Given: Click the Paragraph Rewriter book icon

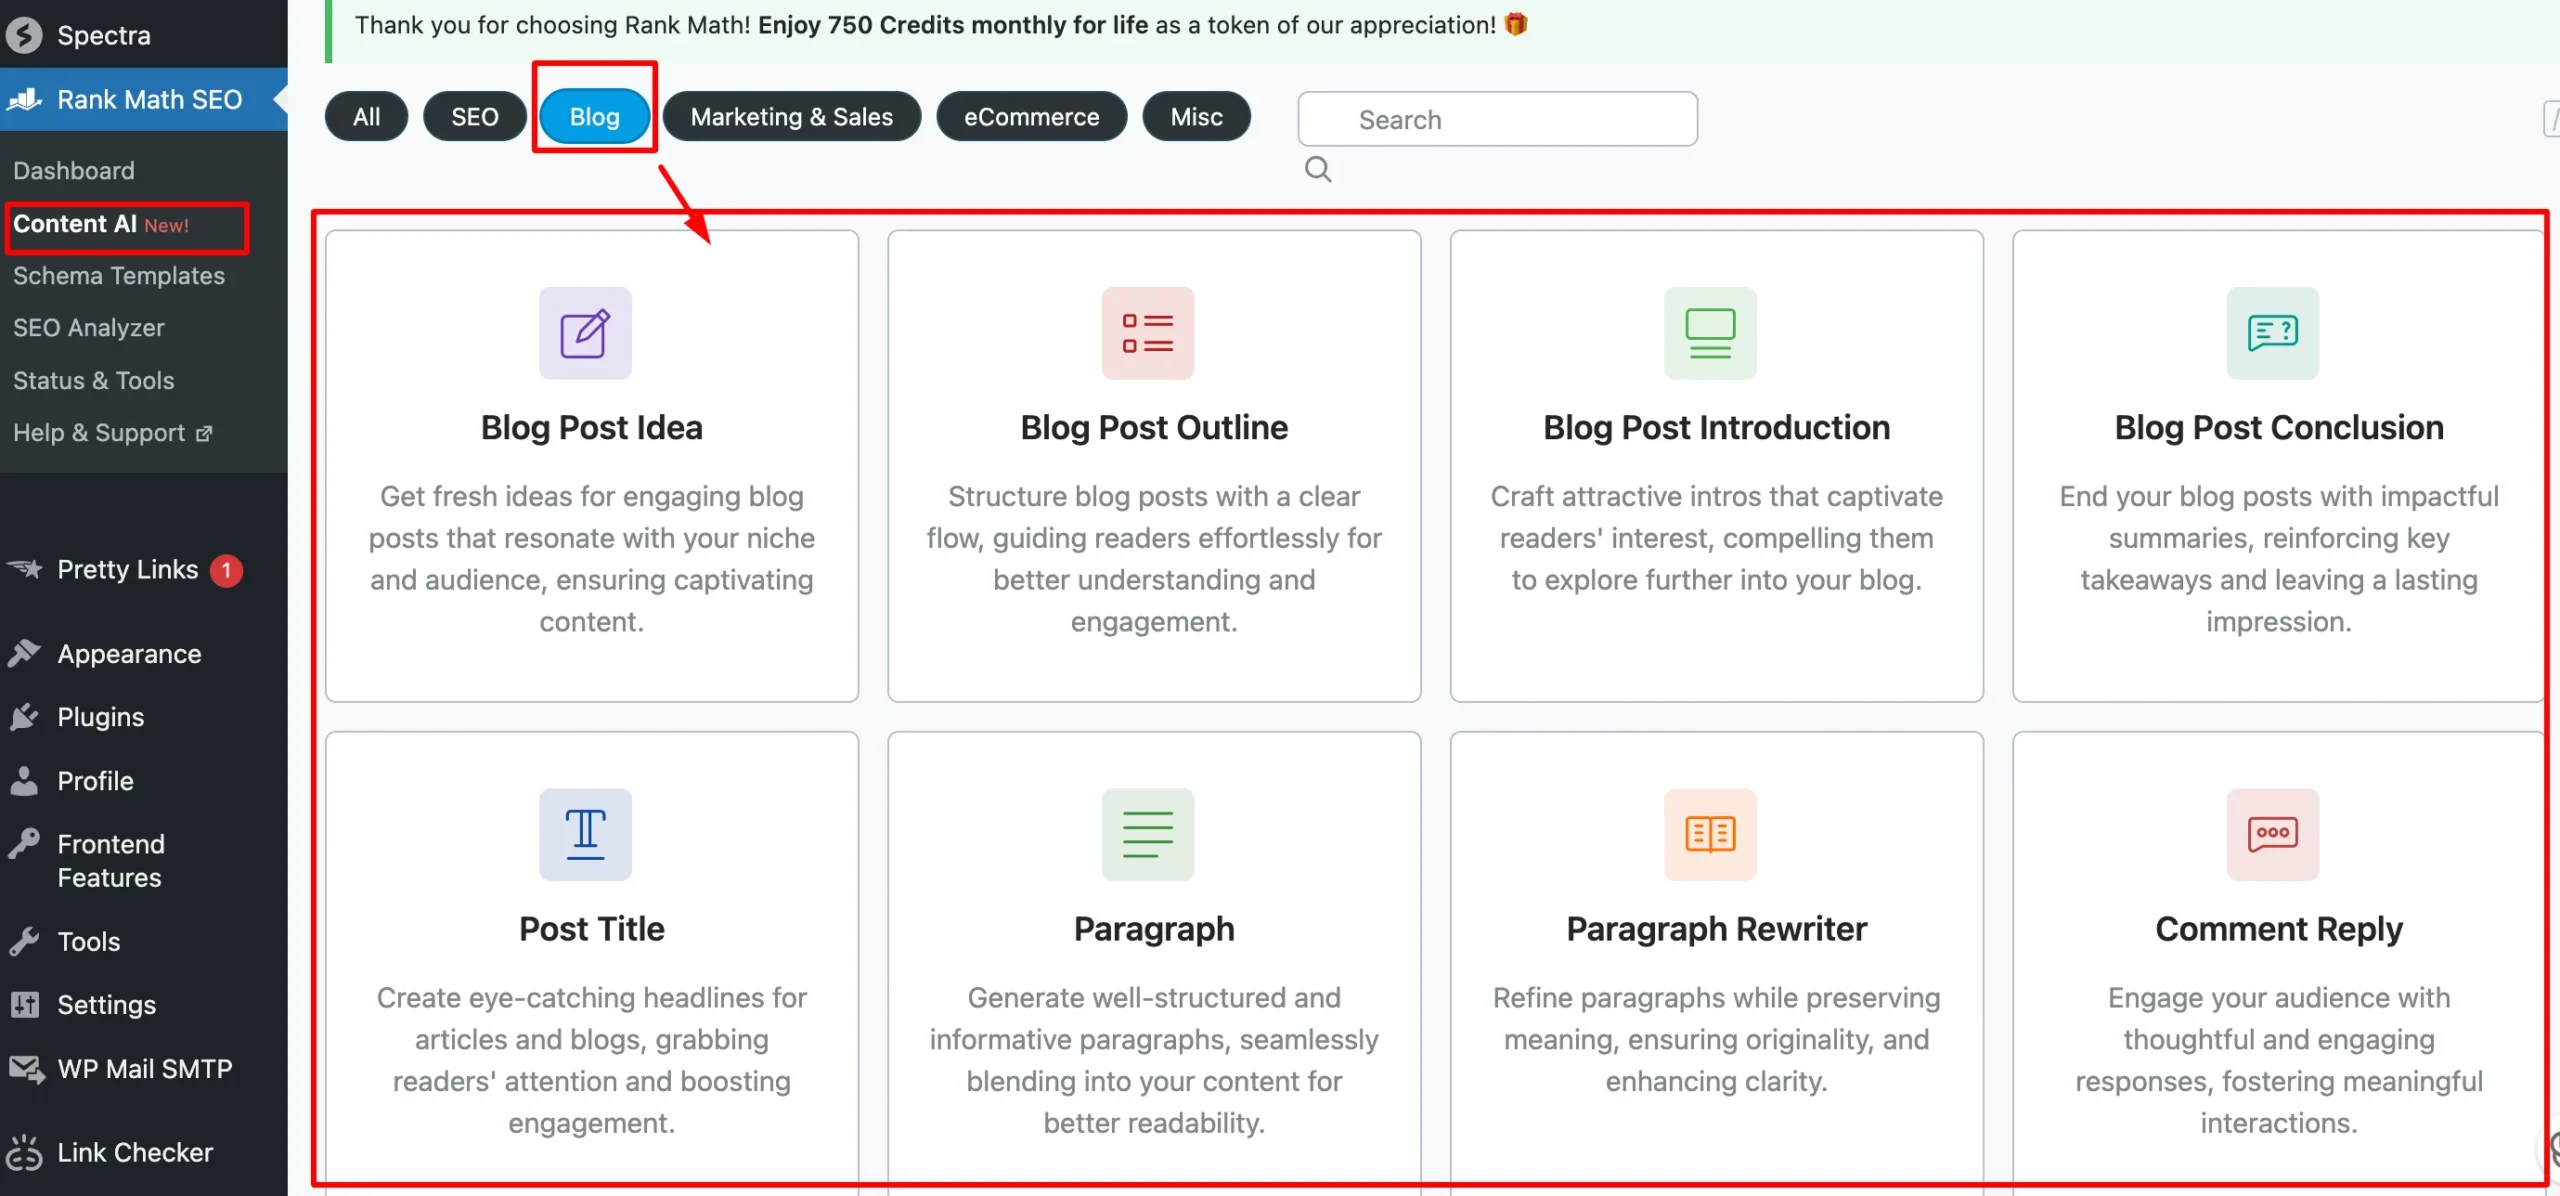Looking at the screenshot, I should coord(1710,834).
